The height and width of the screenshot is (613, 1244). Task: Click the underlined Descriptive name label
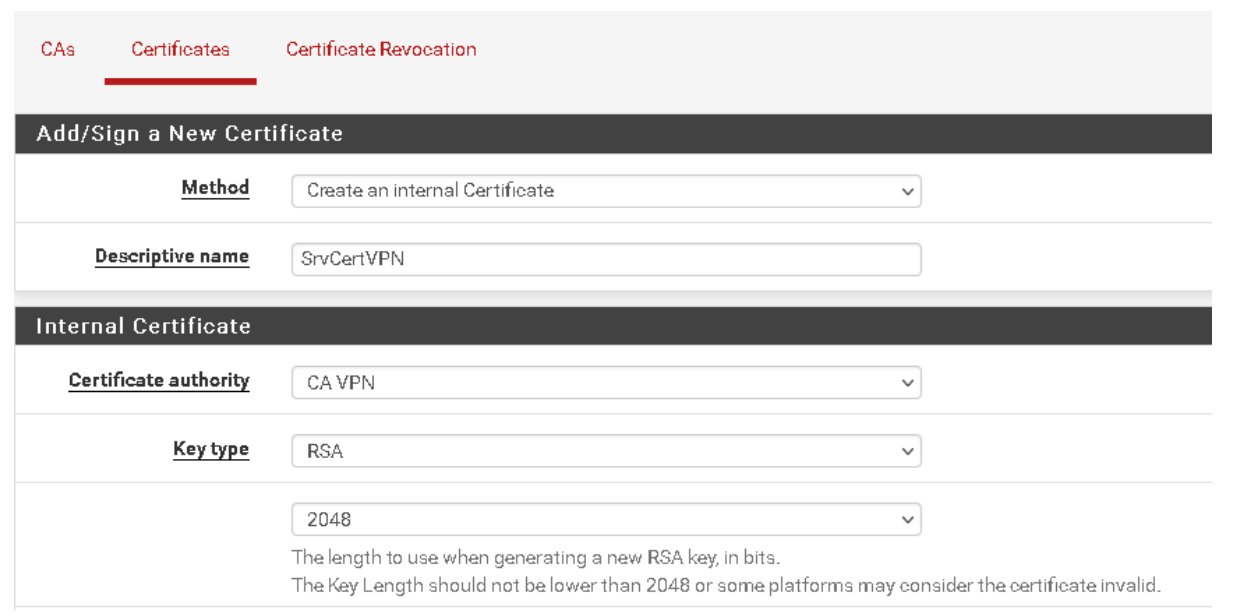[172, 256]
